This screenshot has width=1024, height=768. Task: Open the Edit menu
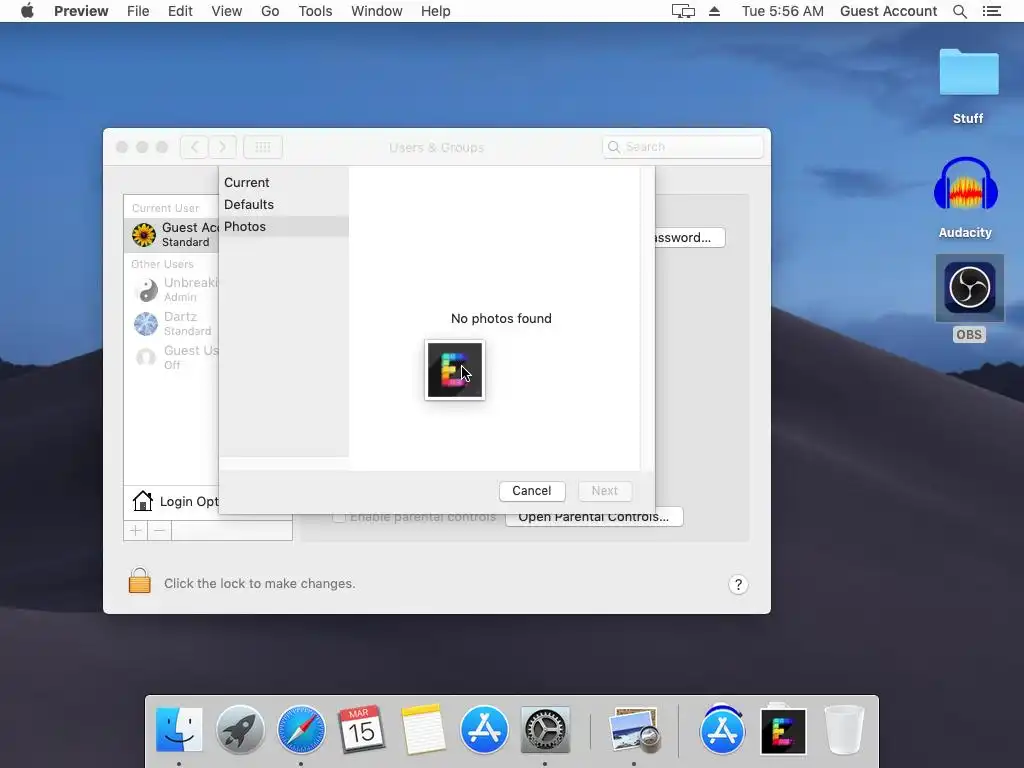point(180,11)
